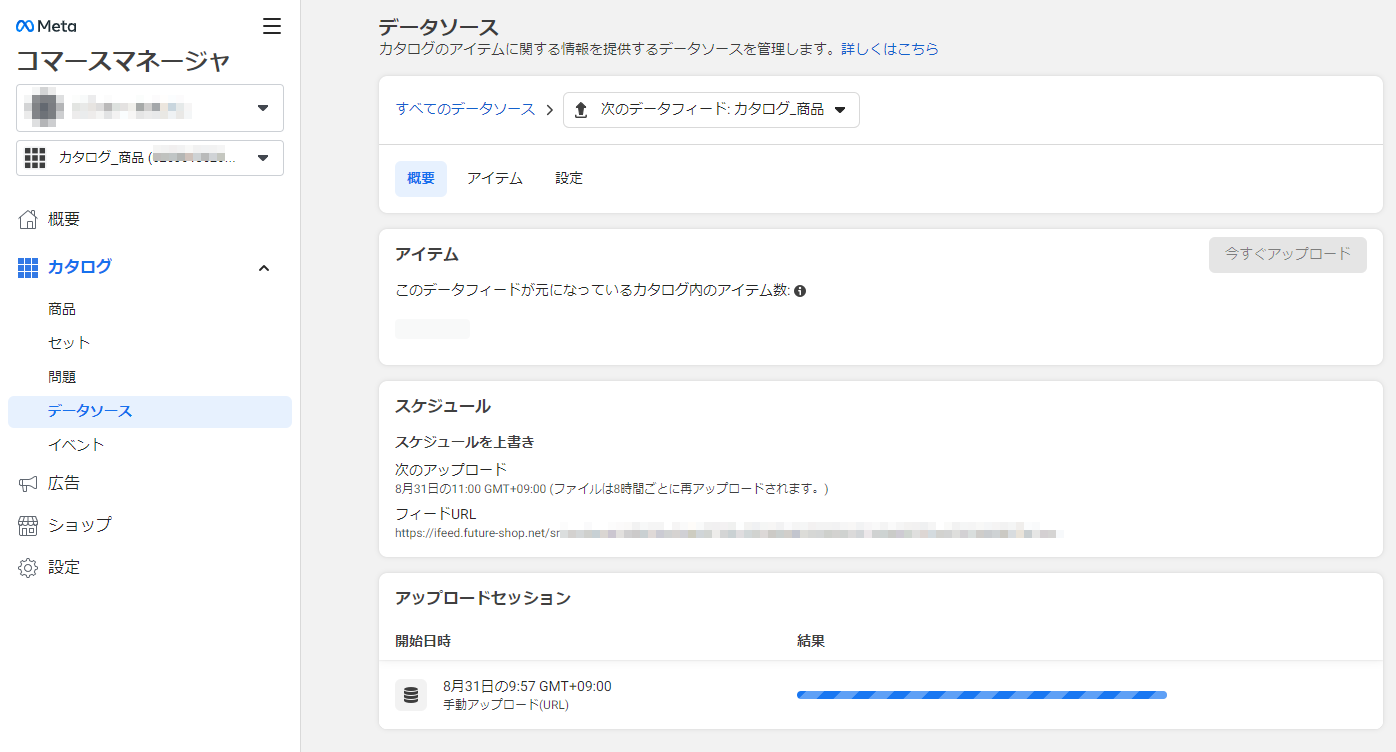Open the 次のデータフィード: カタログ_商品 dropdown

pos(711,110)
